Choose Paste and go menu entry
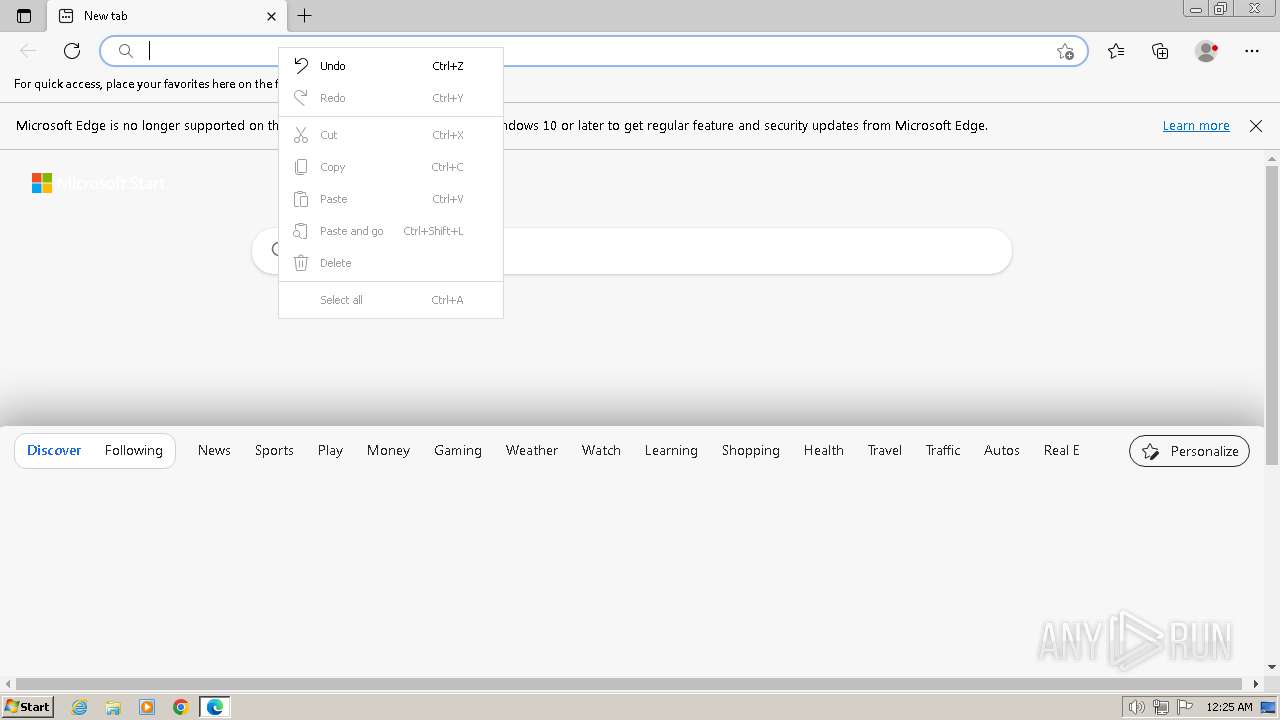Screen dimensions: 1280x720 (x=390, y=231)
